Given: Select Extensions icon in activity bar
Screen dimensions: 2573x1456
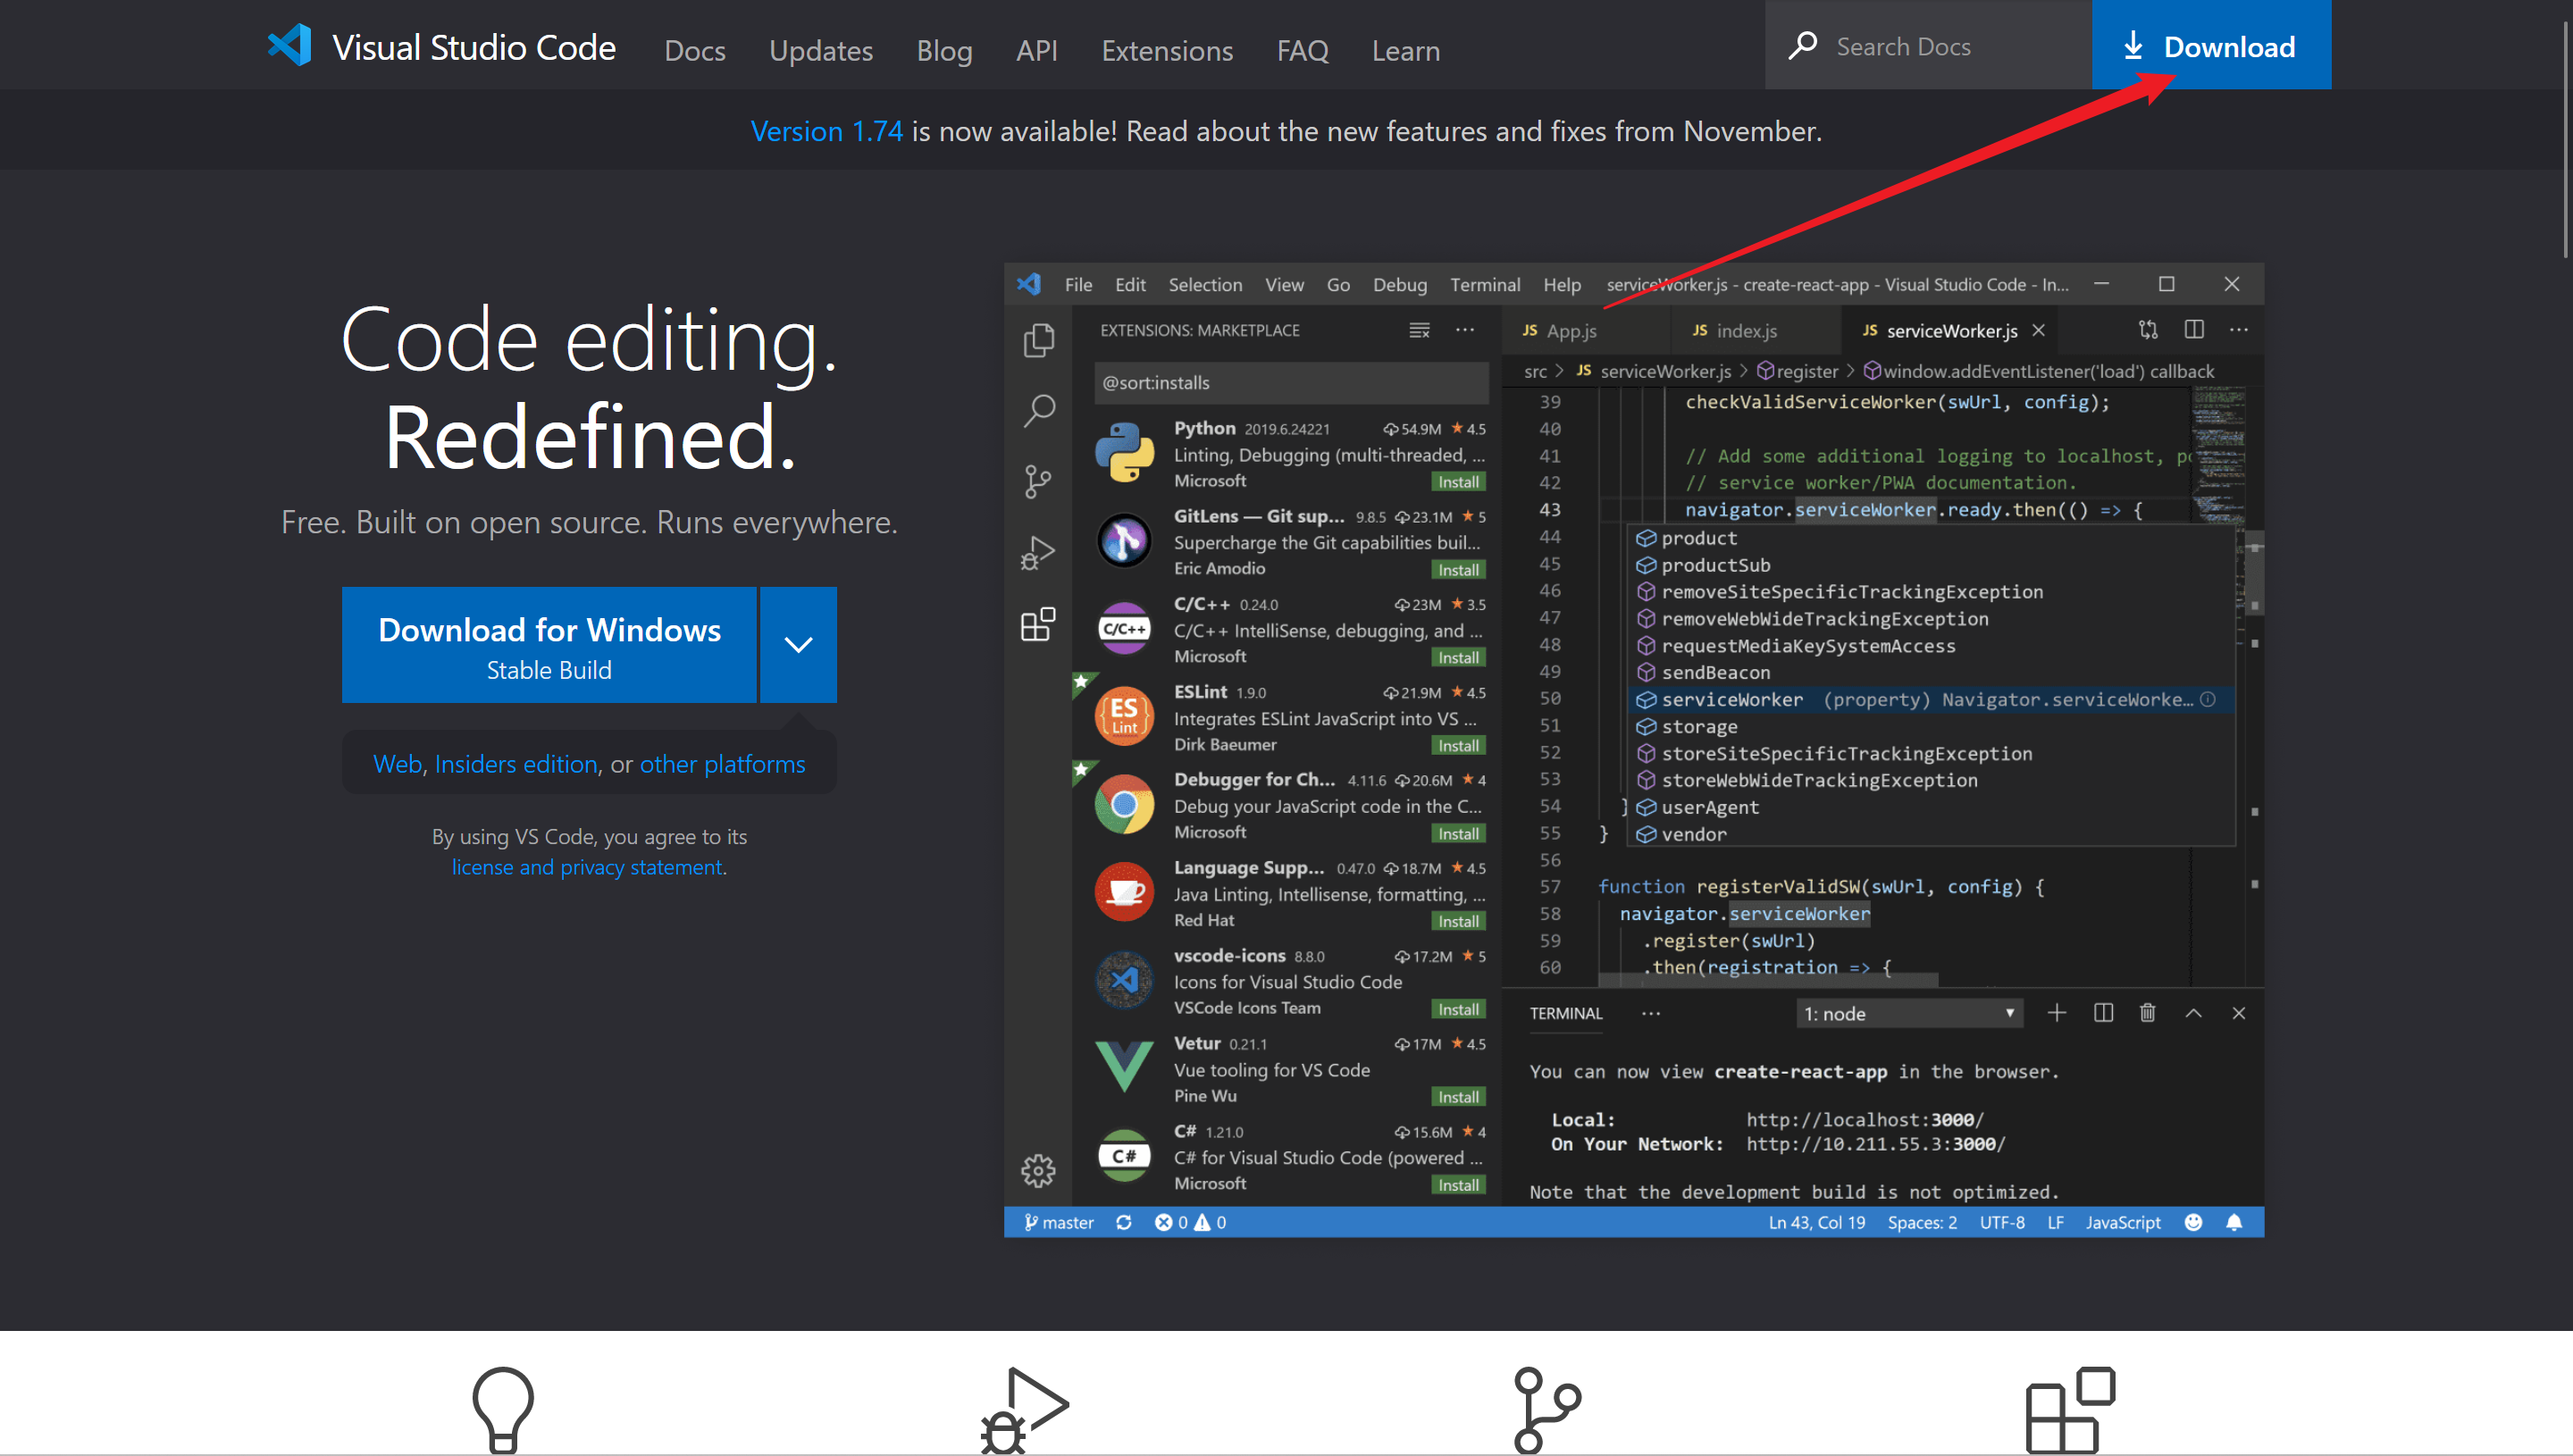Looking at the screenshot, I should tap(1038, 624).
